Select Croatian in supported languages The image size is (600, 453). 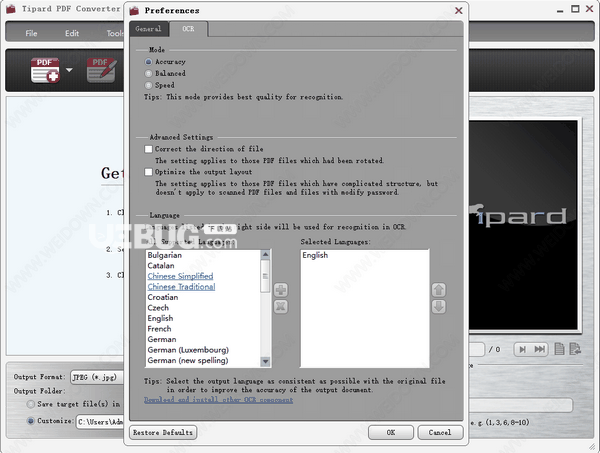[163, 297]
